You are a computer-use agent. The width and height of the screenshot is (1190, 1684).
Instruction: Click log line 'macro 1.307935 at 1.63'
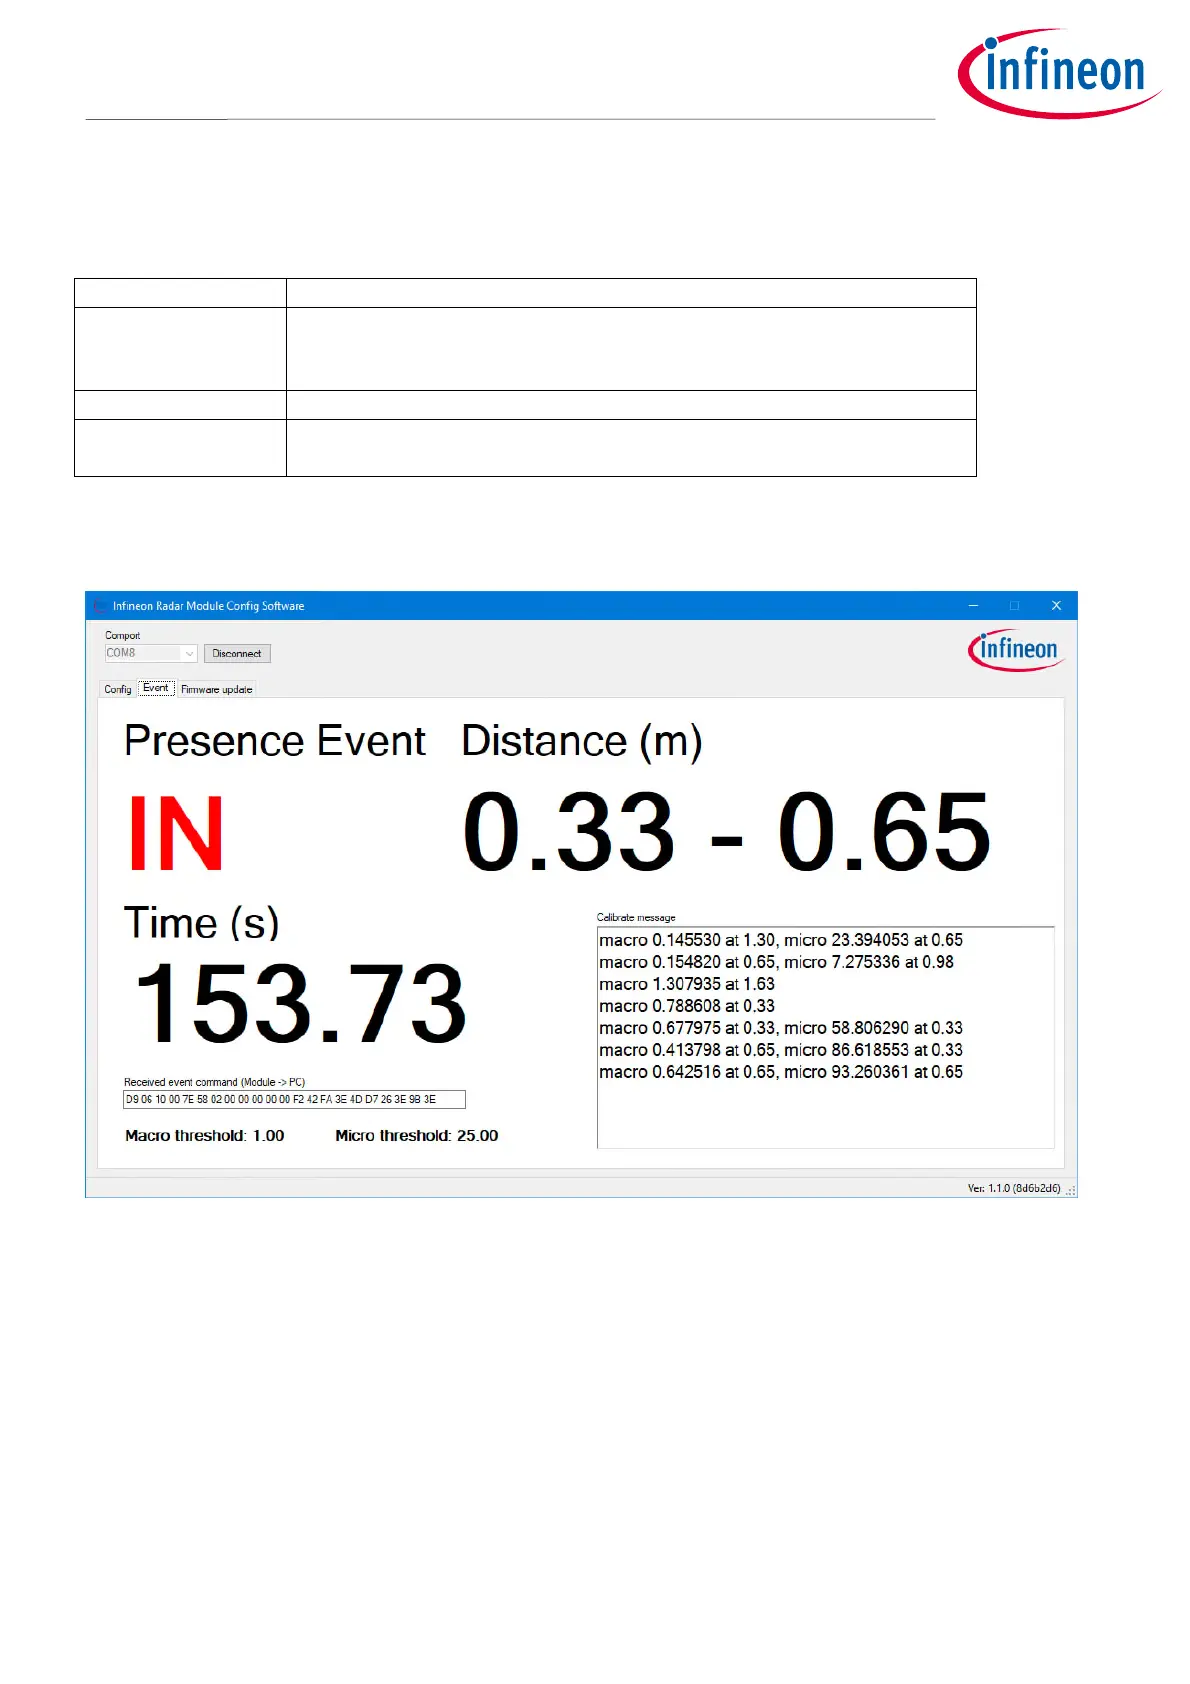(x=687, y=984)
